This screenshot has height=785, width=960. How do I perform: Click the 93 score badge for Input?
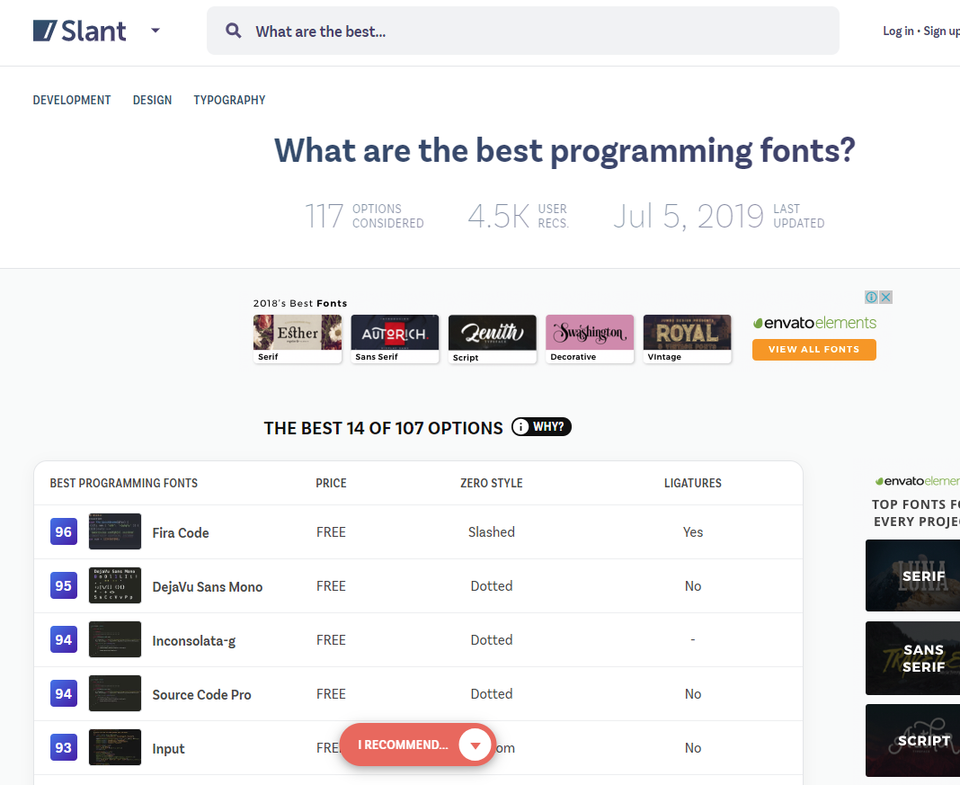[x=64, y=747]
